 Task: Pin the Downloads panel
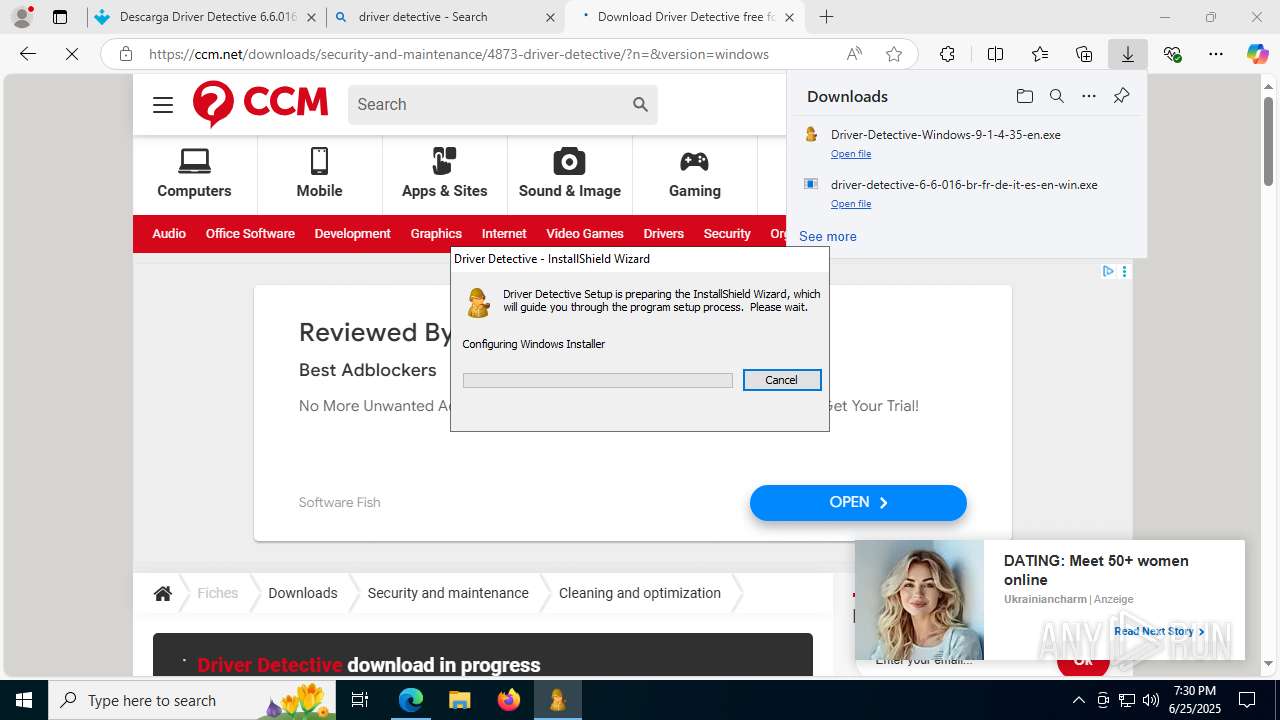tap(1121, 96)
